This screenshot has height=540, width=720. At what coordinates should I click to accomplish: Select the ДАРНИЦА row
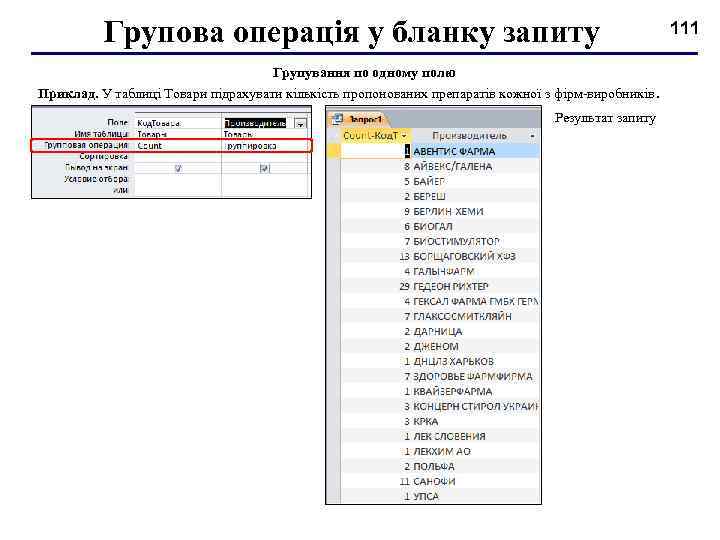[440, 331]
